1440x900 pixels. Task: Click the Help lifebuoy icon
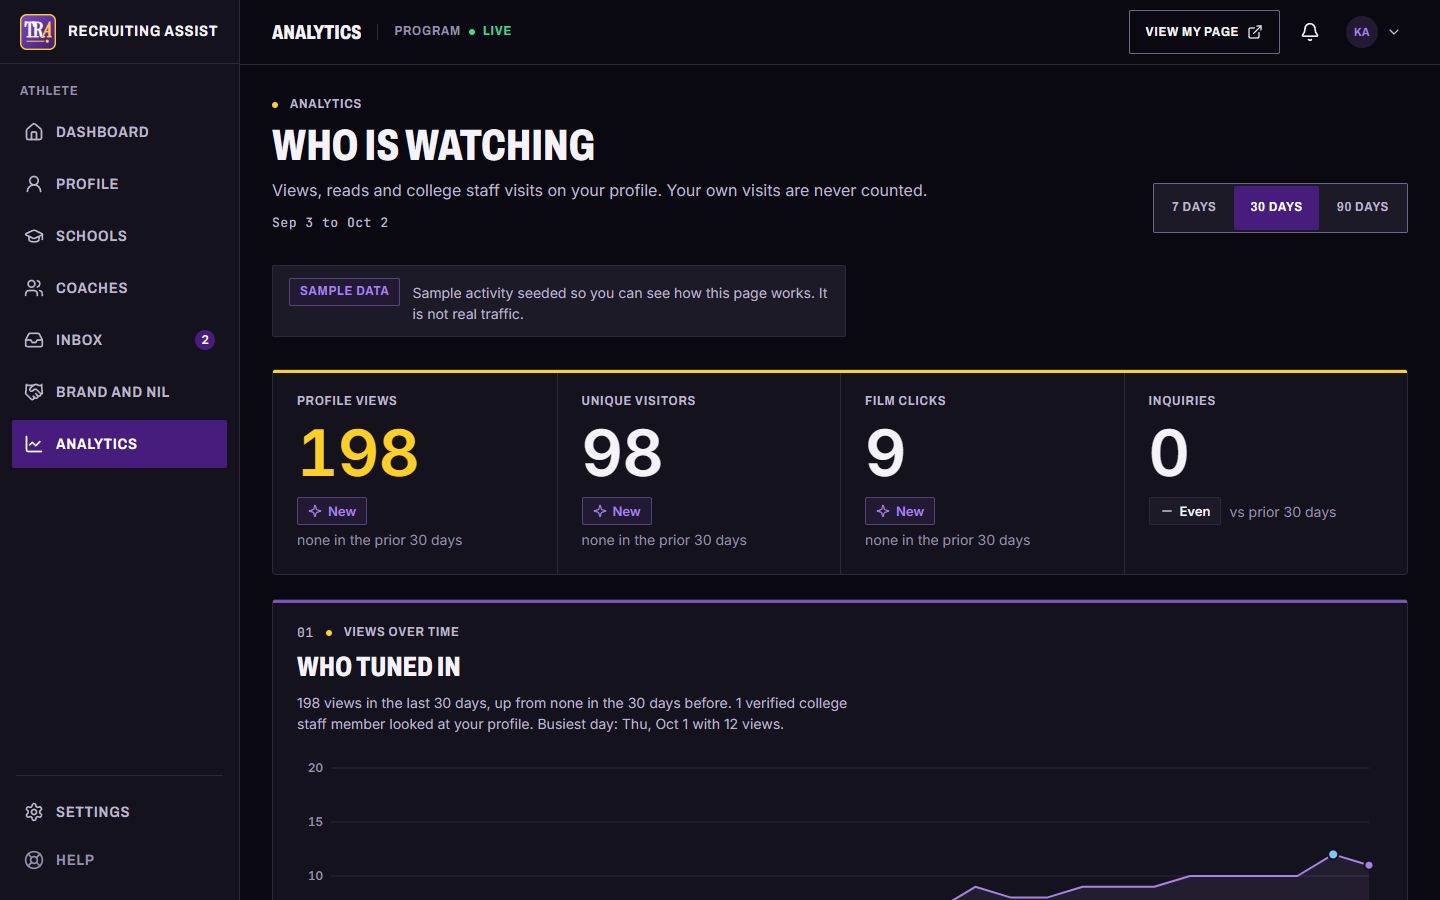[34, 860]
